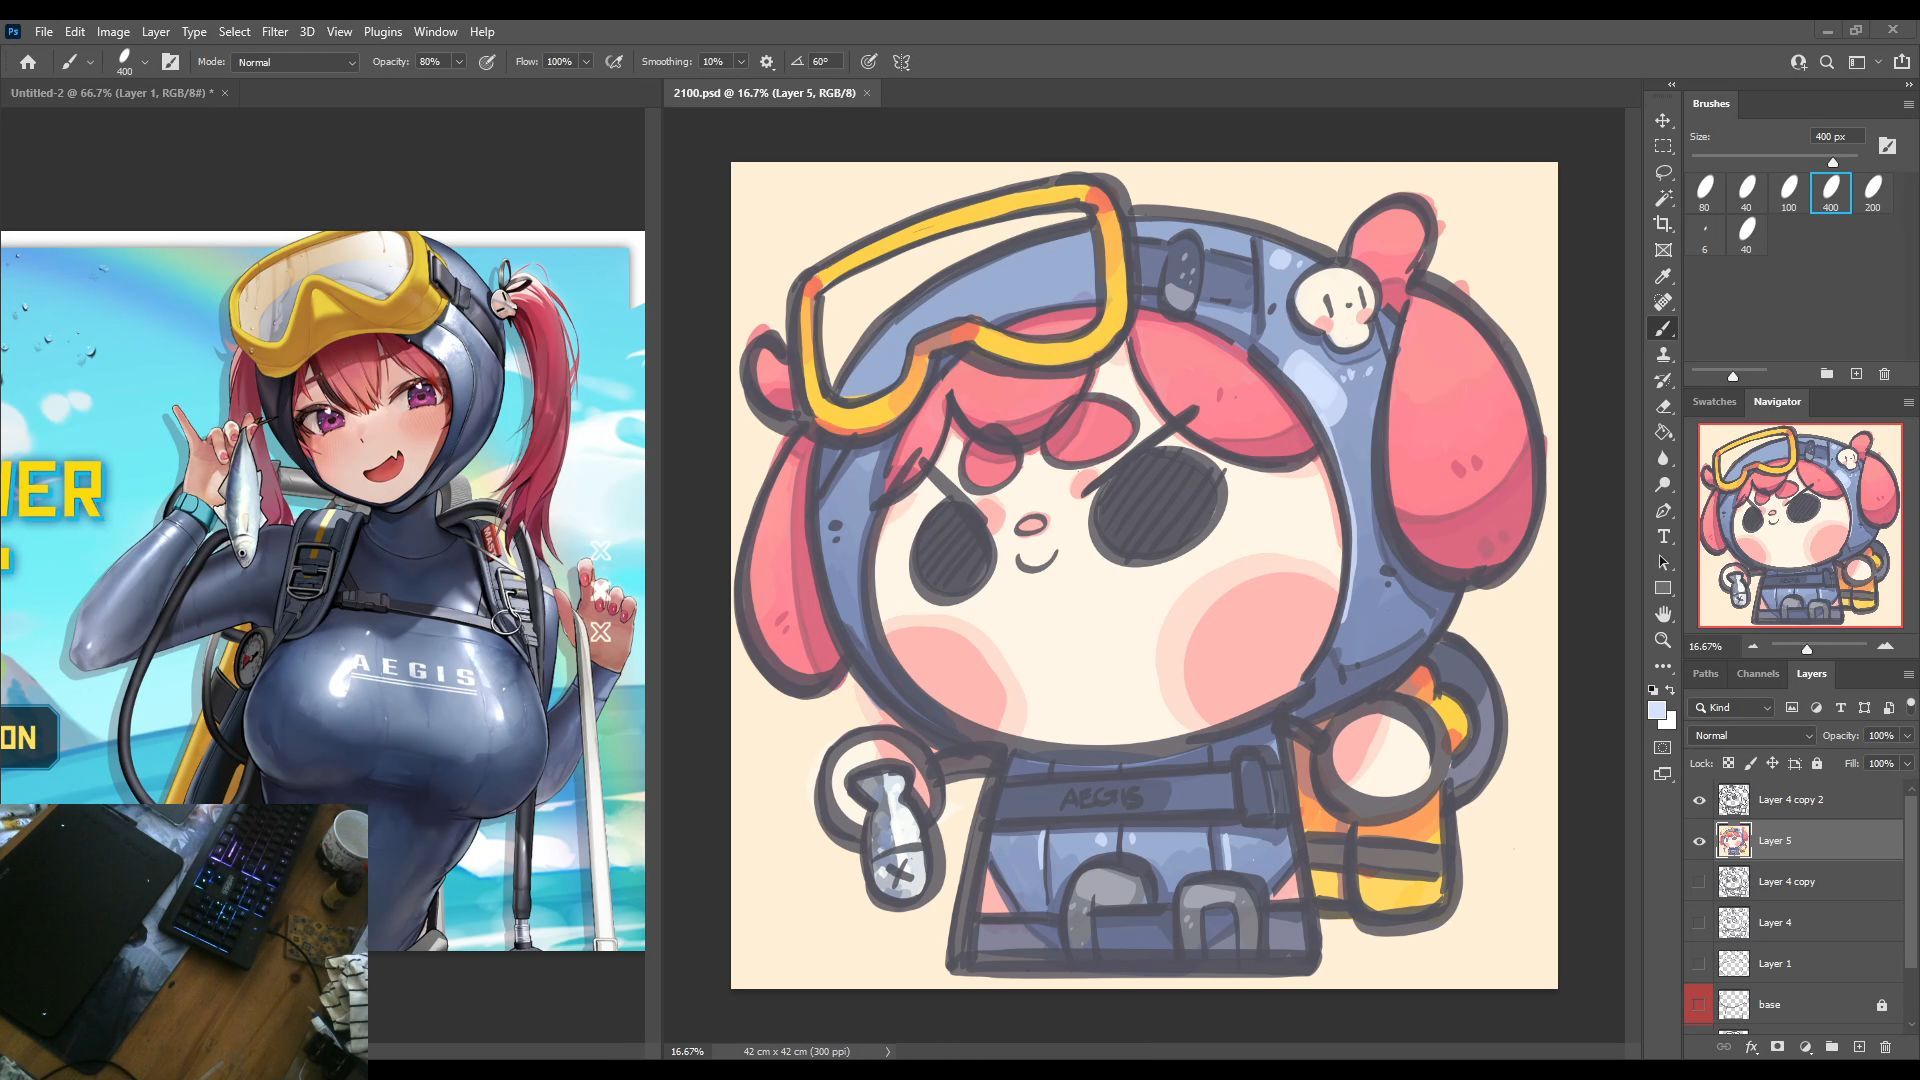This screenshot has width=1920, height=1080.
Task: Toggle pressure for opacity button
Action: coord(487,62)
